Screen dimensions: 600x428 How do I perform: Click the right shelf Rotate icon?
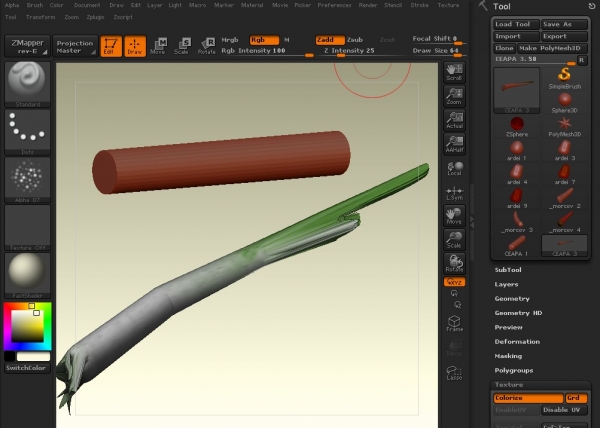pyautogui.click(x=454, y=264)
